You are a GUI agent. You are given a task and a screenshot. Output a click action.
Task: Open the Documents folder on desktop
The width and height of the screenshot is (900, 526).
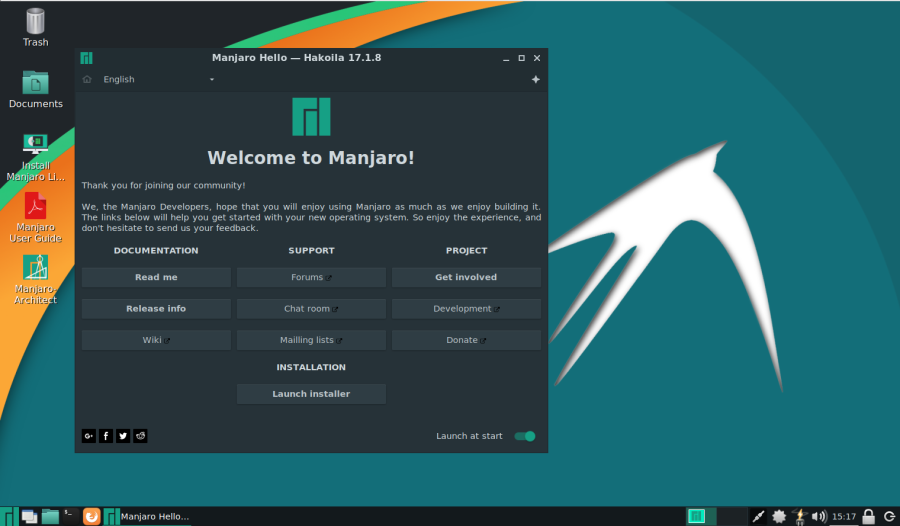pos(36,89)
